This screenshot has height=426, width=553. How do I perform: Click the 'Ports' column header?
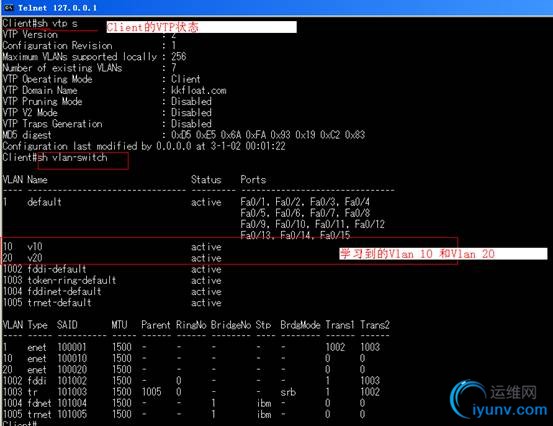(x=253, y=179)
